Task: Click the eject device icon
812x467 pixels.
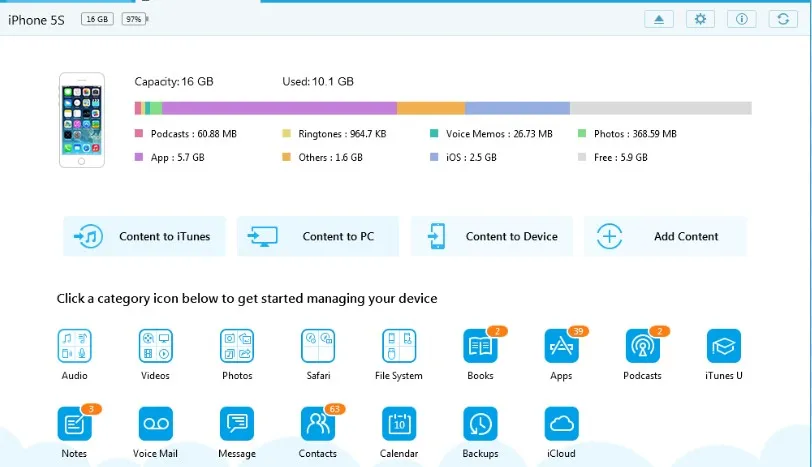Action: point(659,19)
